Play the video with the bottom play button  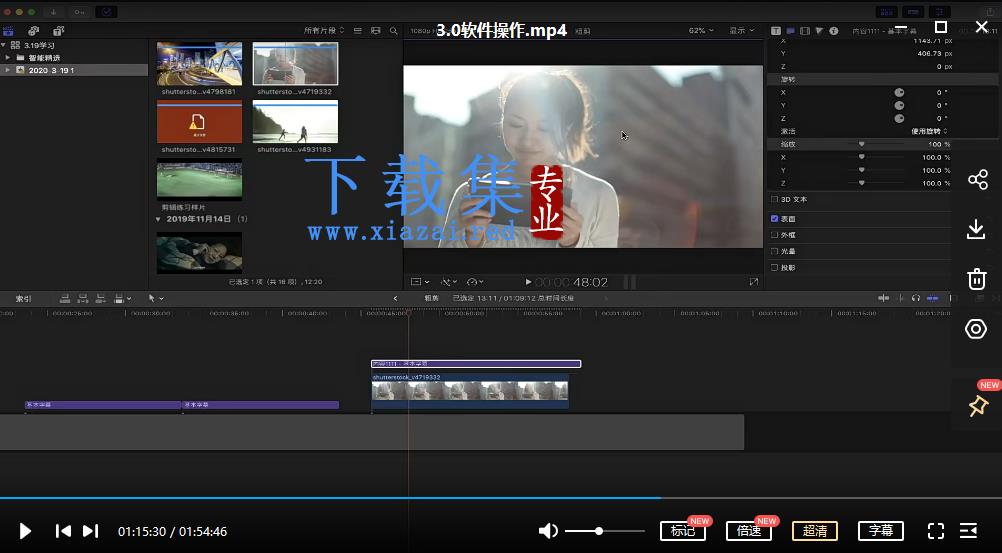pos(25,531)
